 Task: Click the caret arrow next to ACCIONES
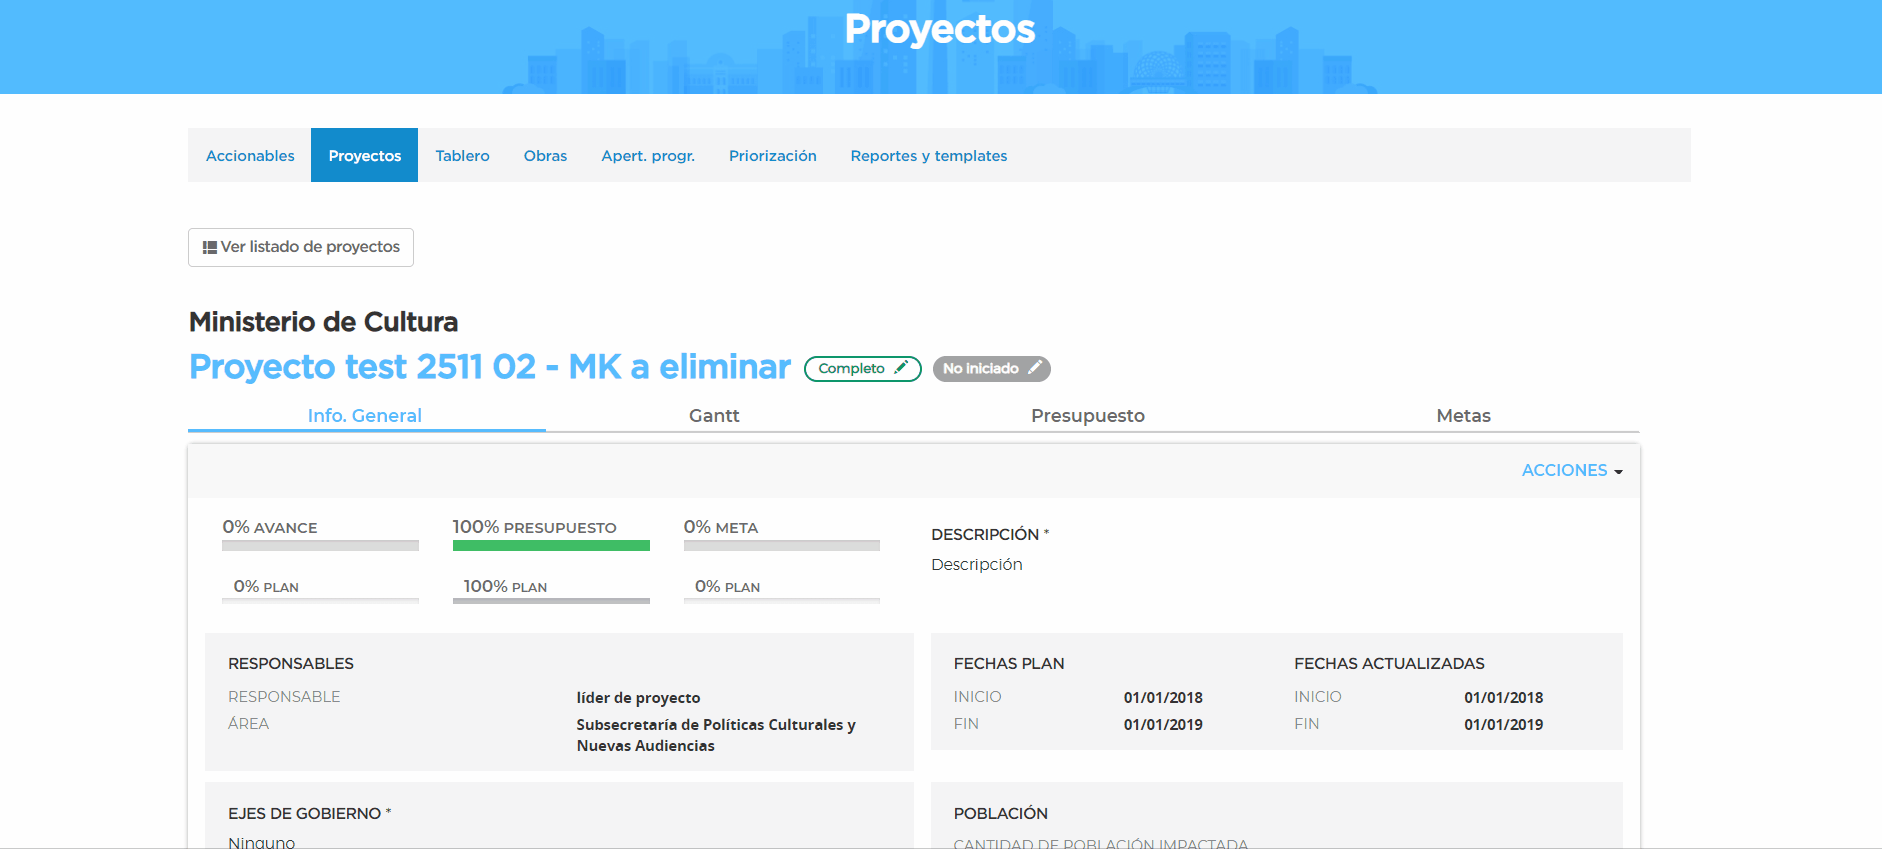pos(1618,472)
